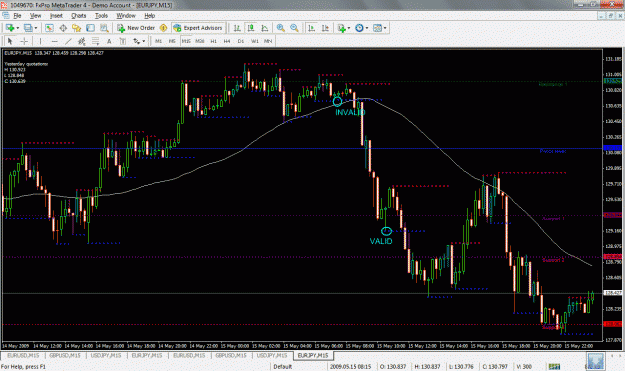The width and height of the screenshot is (625, 371).
Task: Open the Terminal window icon
Action: pyautogui.click(x=90, y=28)
